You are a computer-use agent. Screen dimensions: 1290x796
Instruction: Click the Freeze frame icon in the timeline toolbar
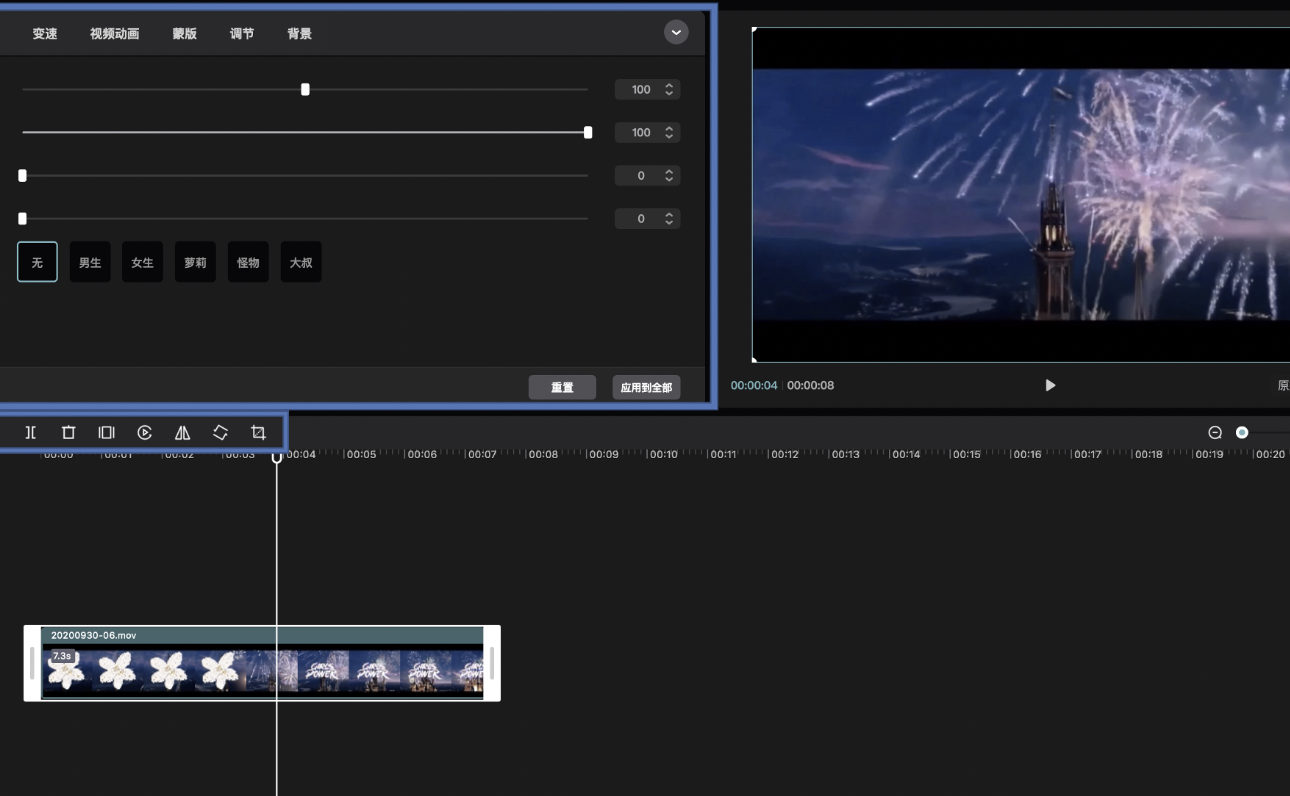tap(106, 433)
